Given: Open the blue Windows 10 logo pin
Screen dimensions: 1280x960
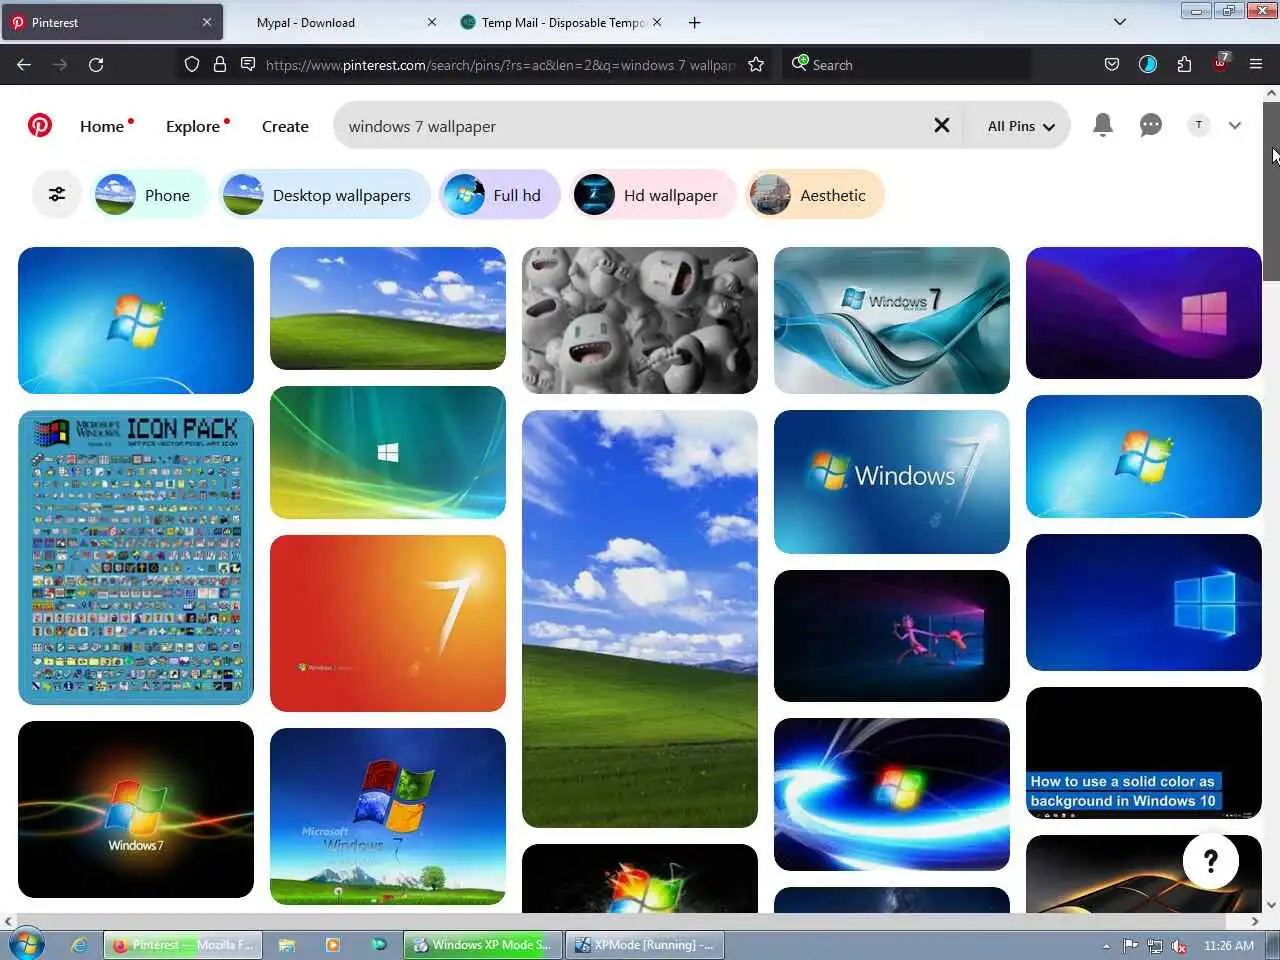Looking at the screenshot, I should tap(1144, 602).
